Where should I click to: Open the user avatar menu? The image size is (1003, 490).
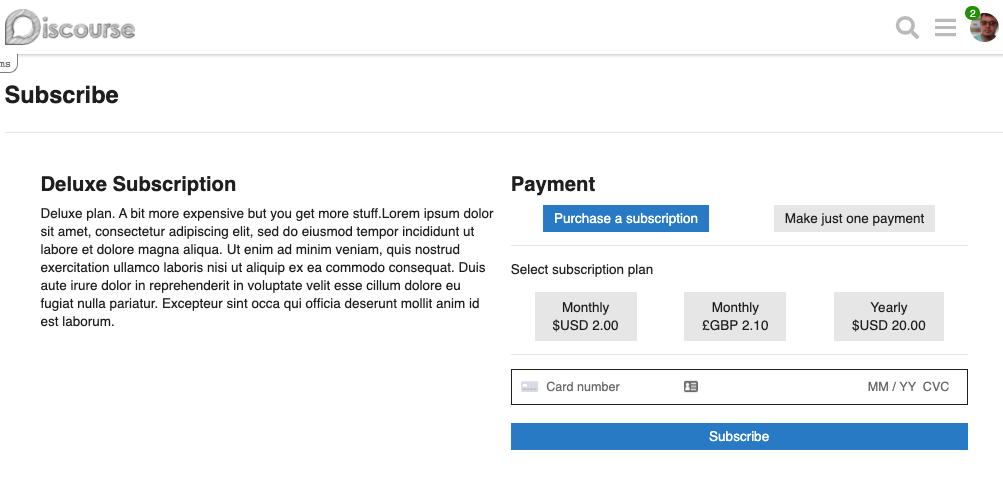click(984, 28)
